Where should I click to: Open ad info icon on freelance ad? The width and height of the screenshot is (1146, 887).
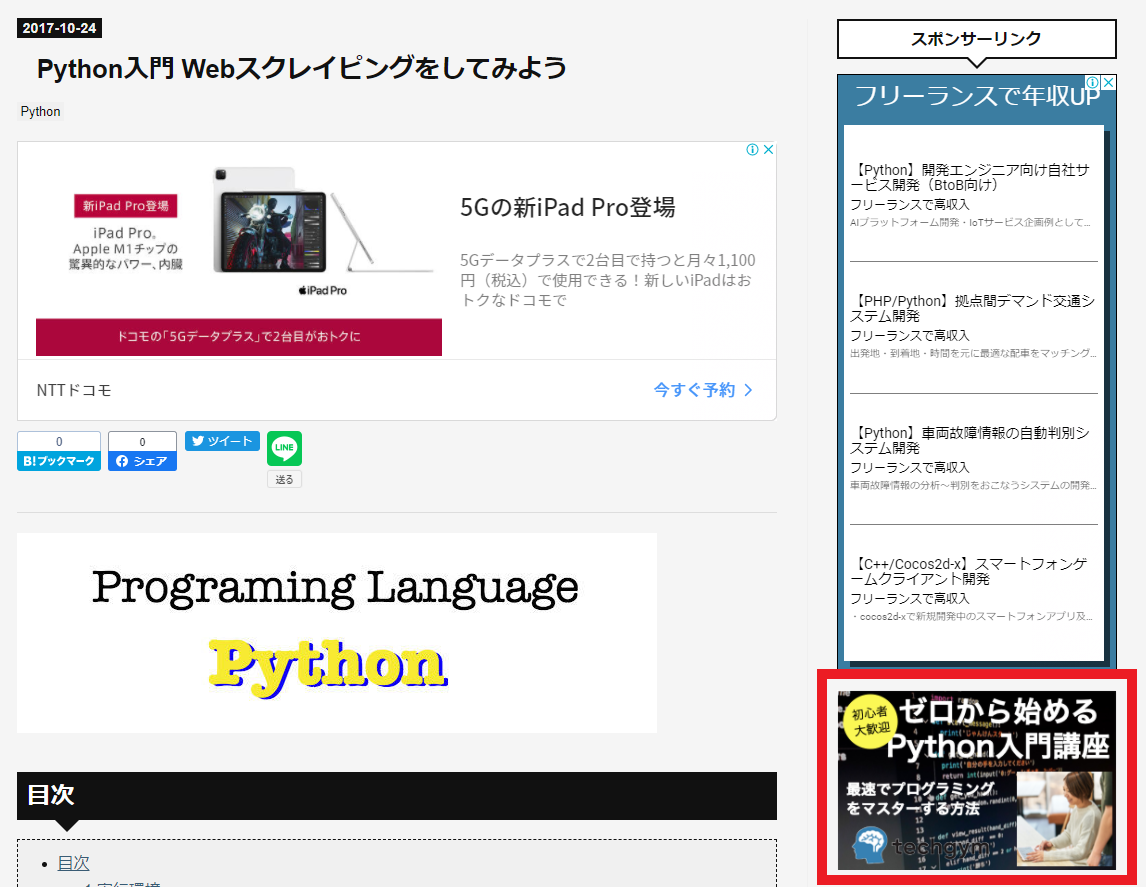tap(1093, 83)
